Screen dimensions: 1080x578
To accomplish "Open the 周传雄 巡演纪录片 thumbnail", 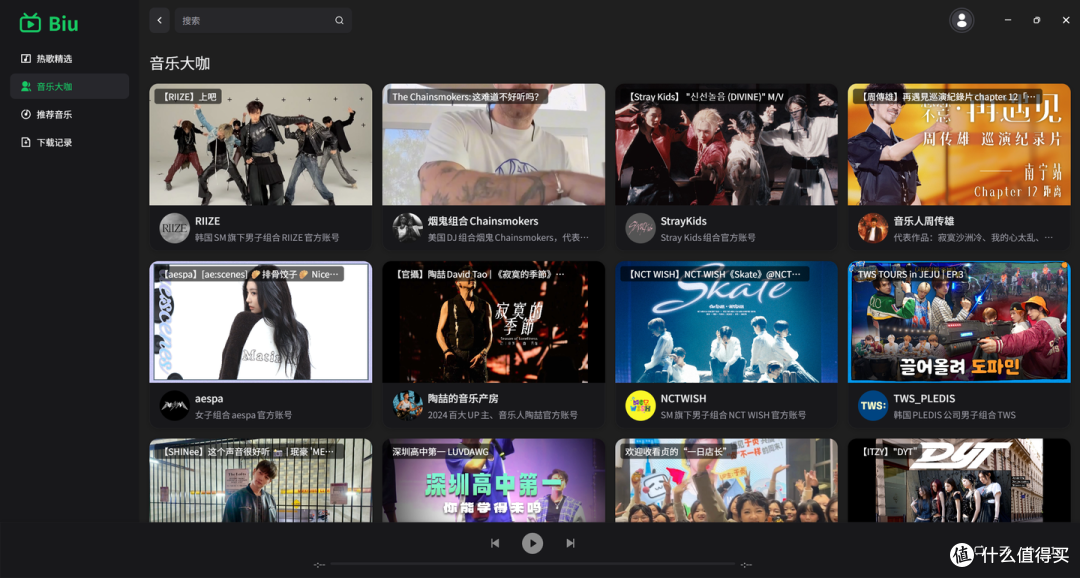I will tap(959, 145).
